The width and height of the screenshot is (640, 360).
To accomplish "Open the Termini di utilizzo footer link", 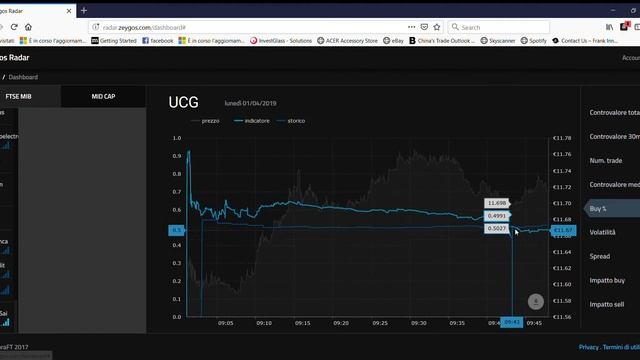I will (621, 347).
